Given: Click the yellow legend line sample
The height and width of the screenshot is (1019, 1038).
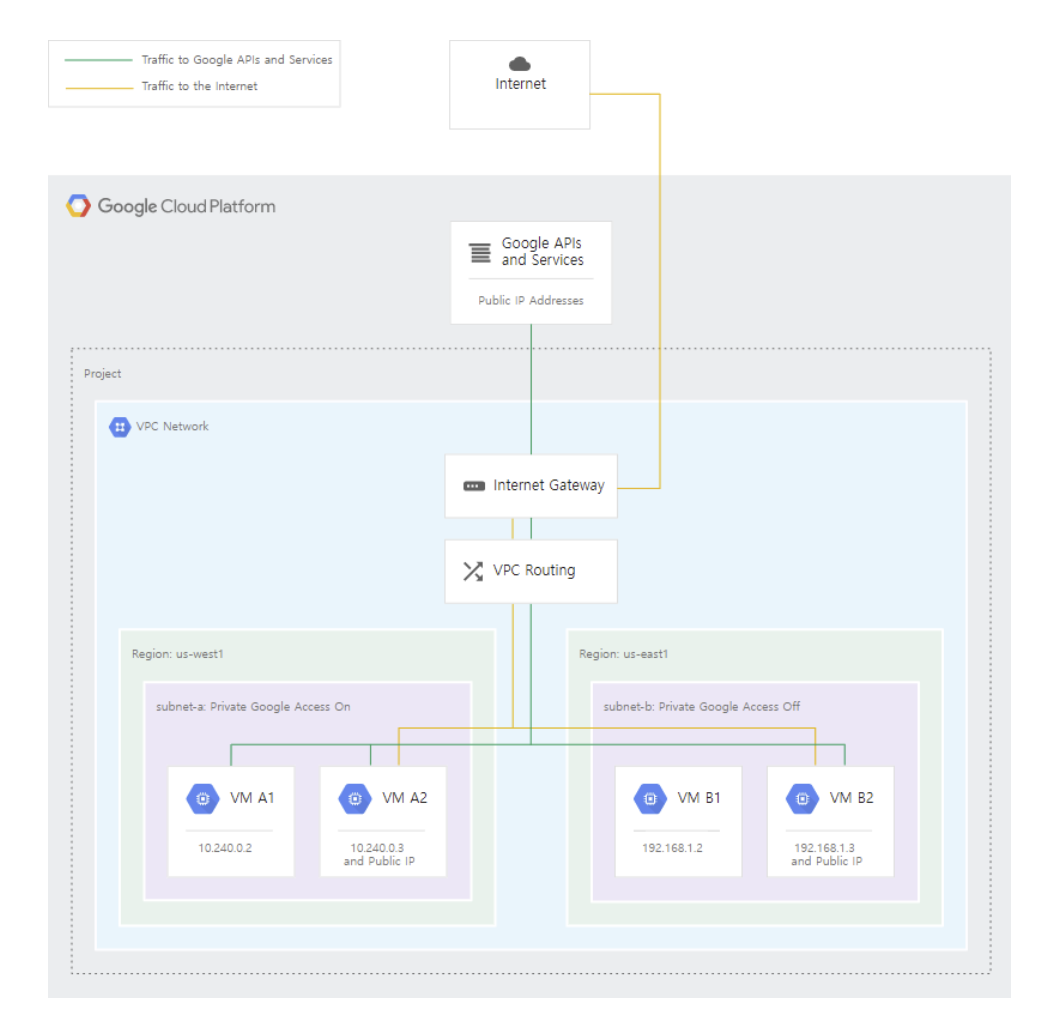Looking at the screenshot, I should [x=99, y=87].
